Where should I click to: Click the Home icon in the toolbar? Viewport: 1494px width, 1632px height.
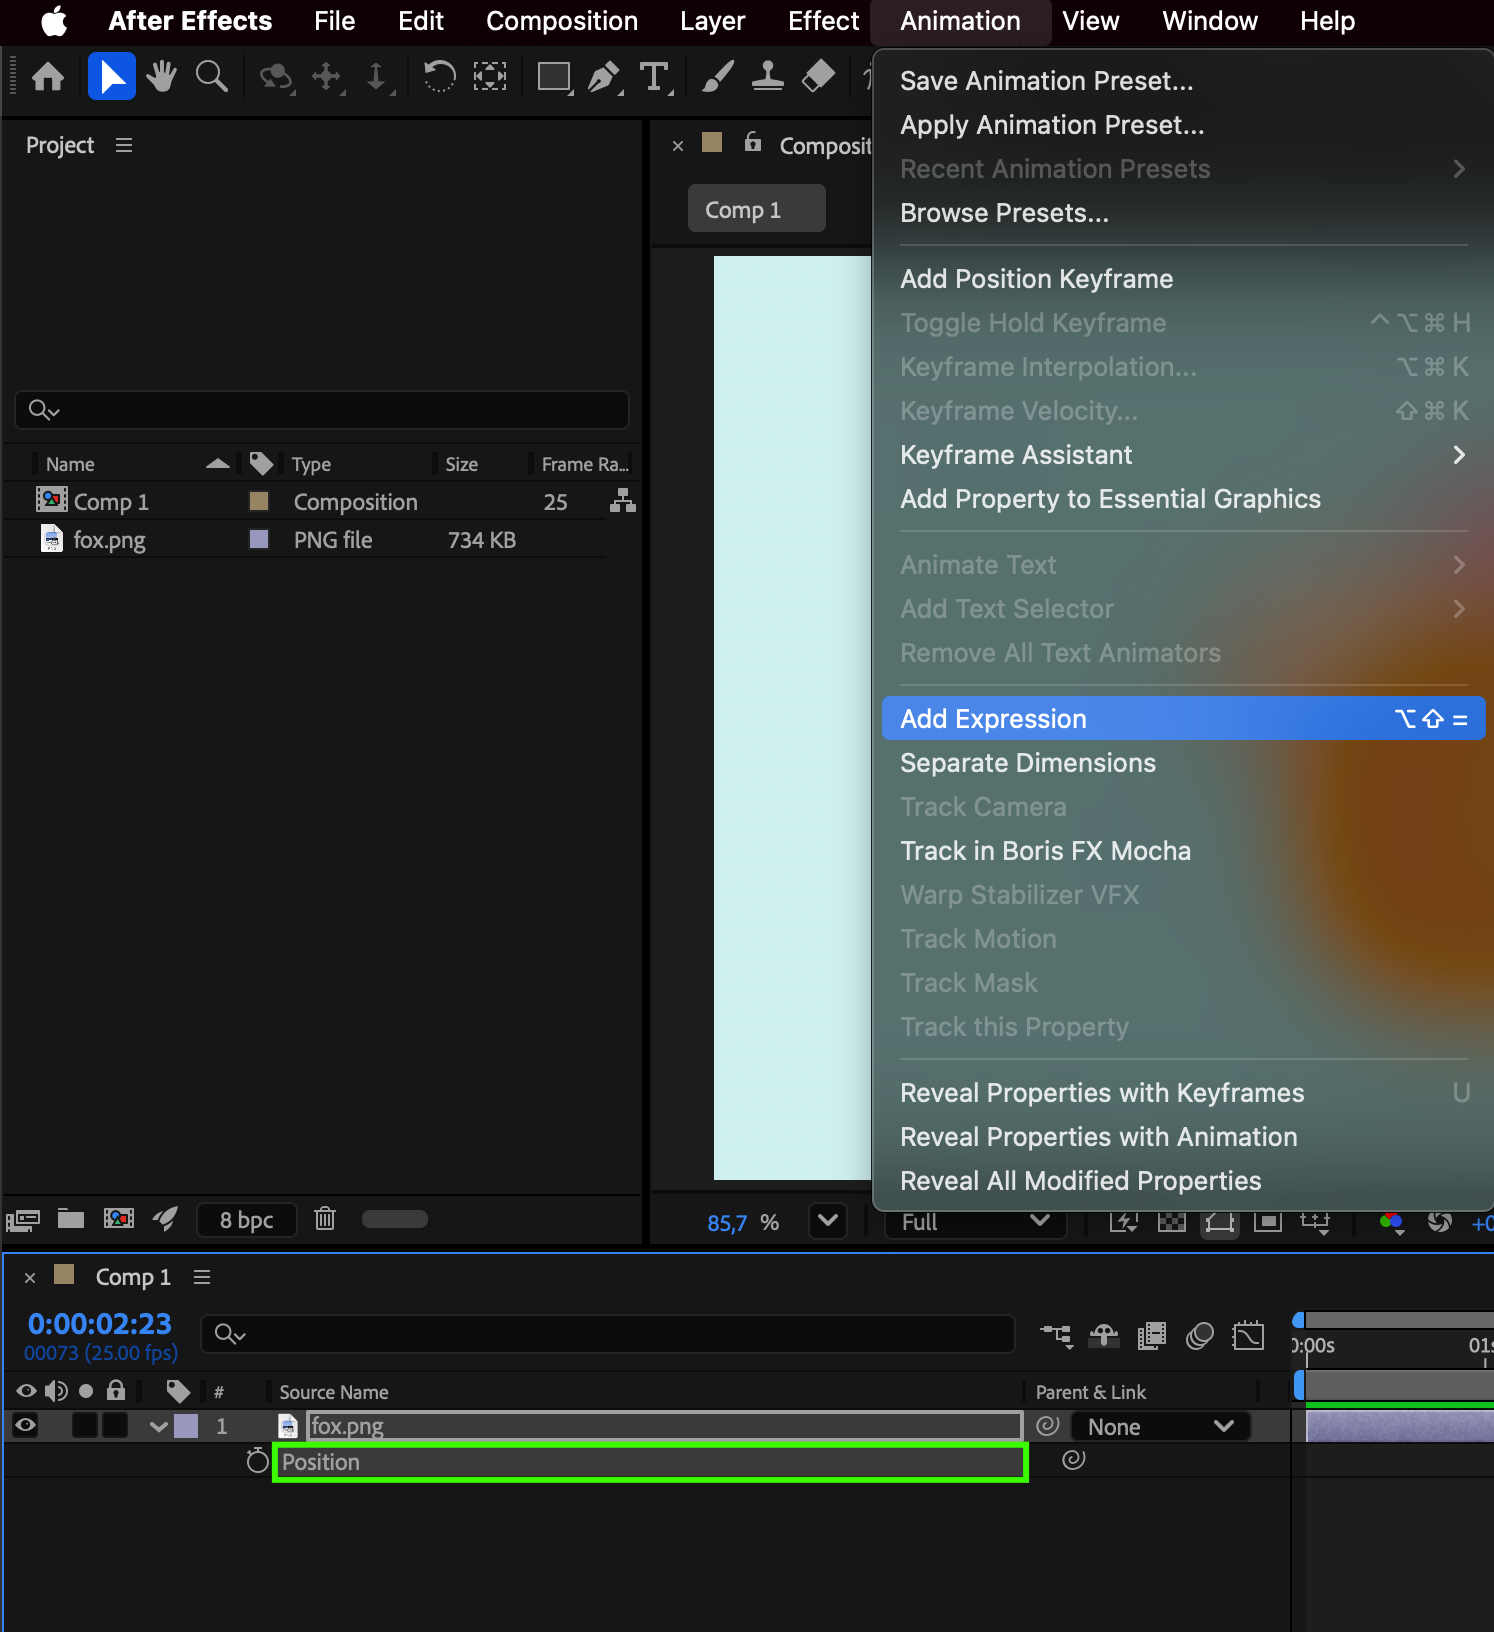pos(48,77)
